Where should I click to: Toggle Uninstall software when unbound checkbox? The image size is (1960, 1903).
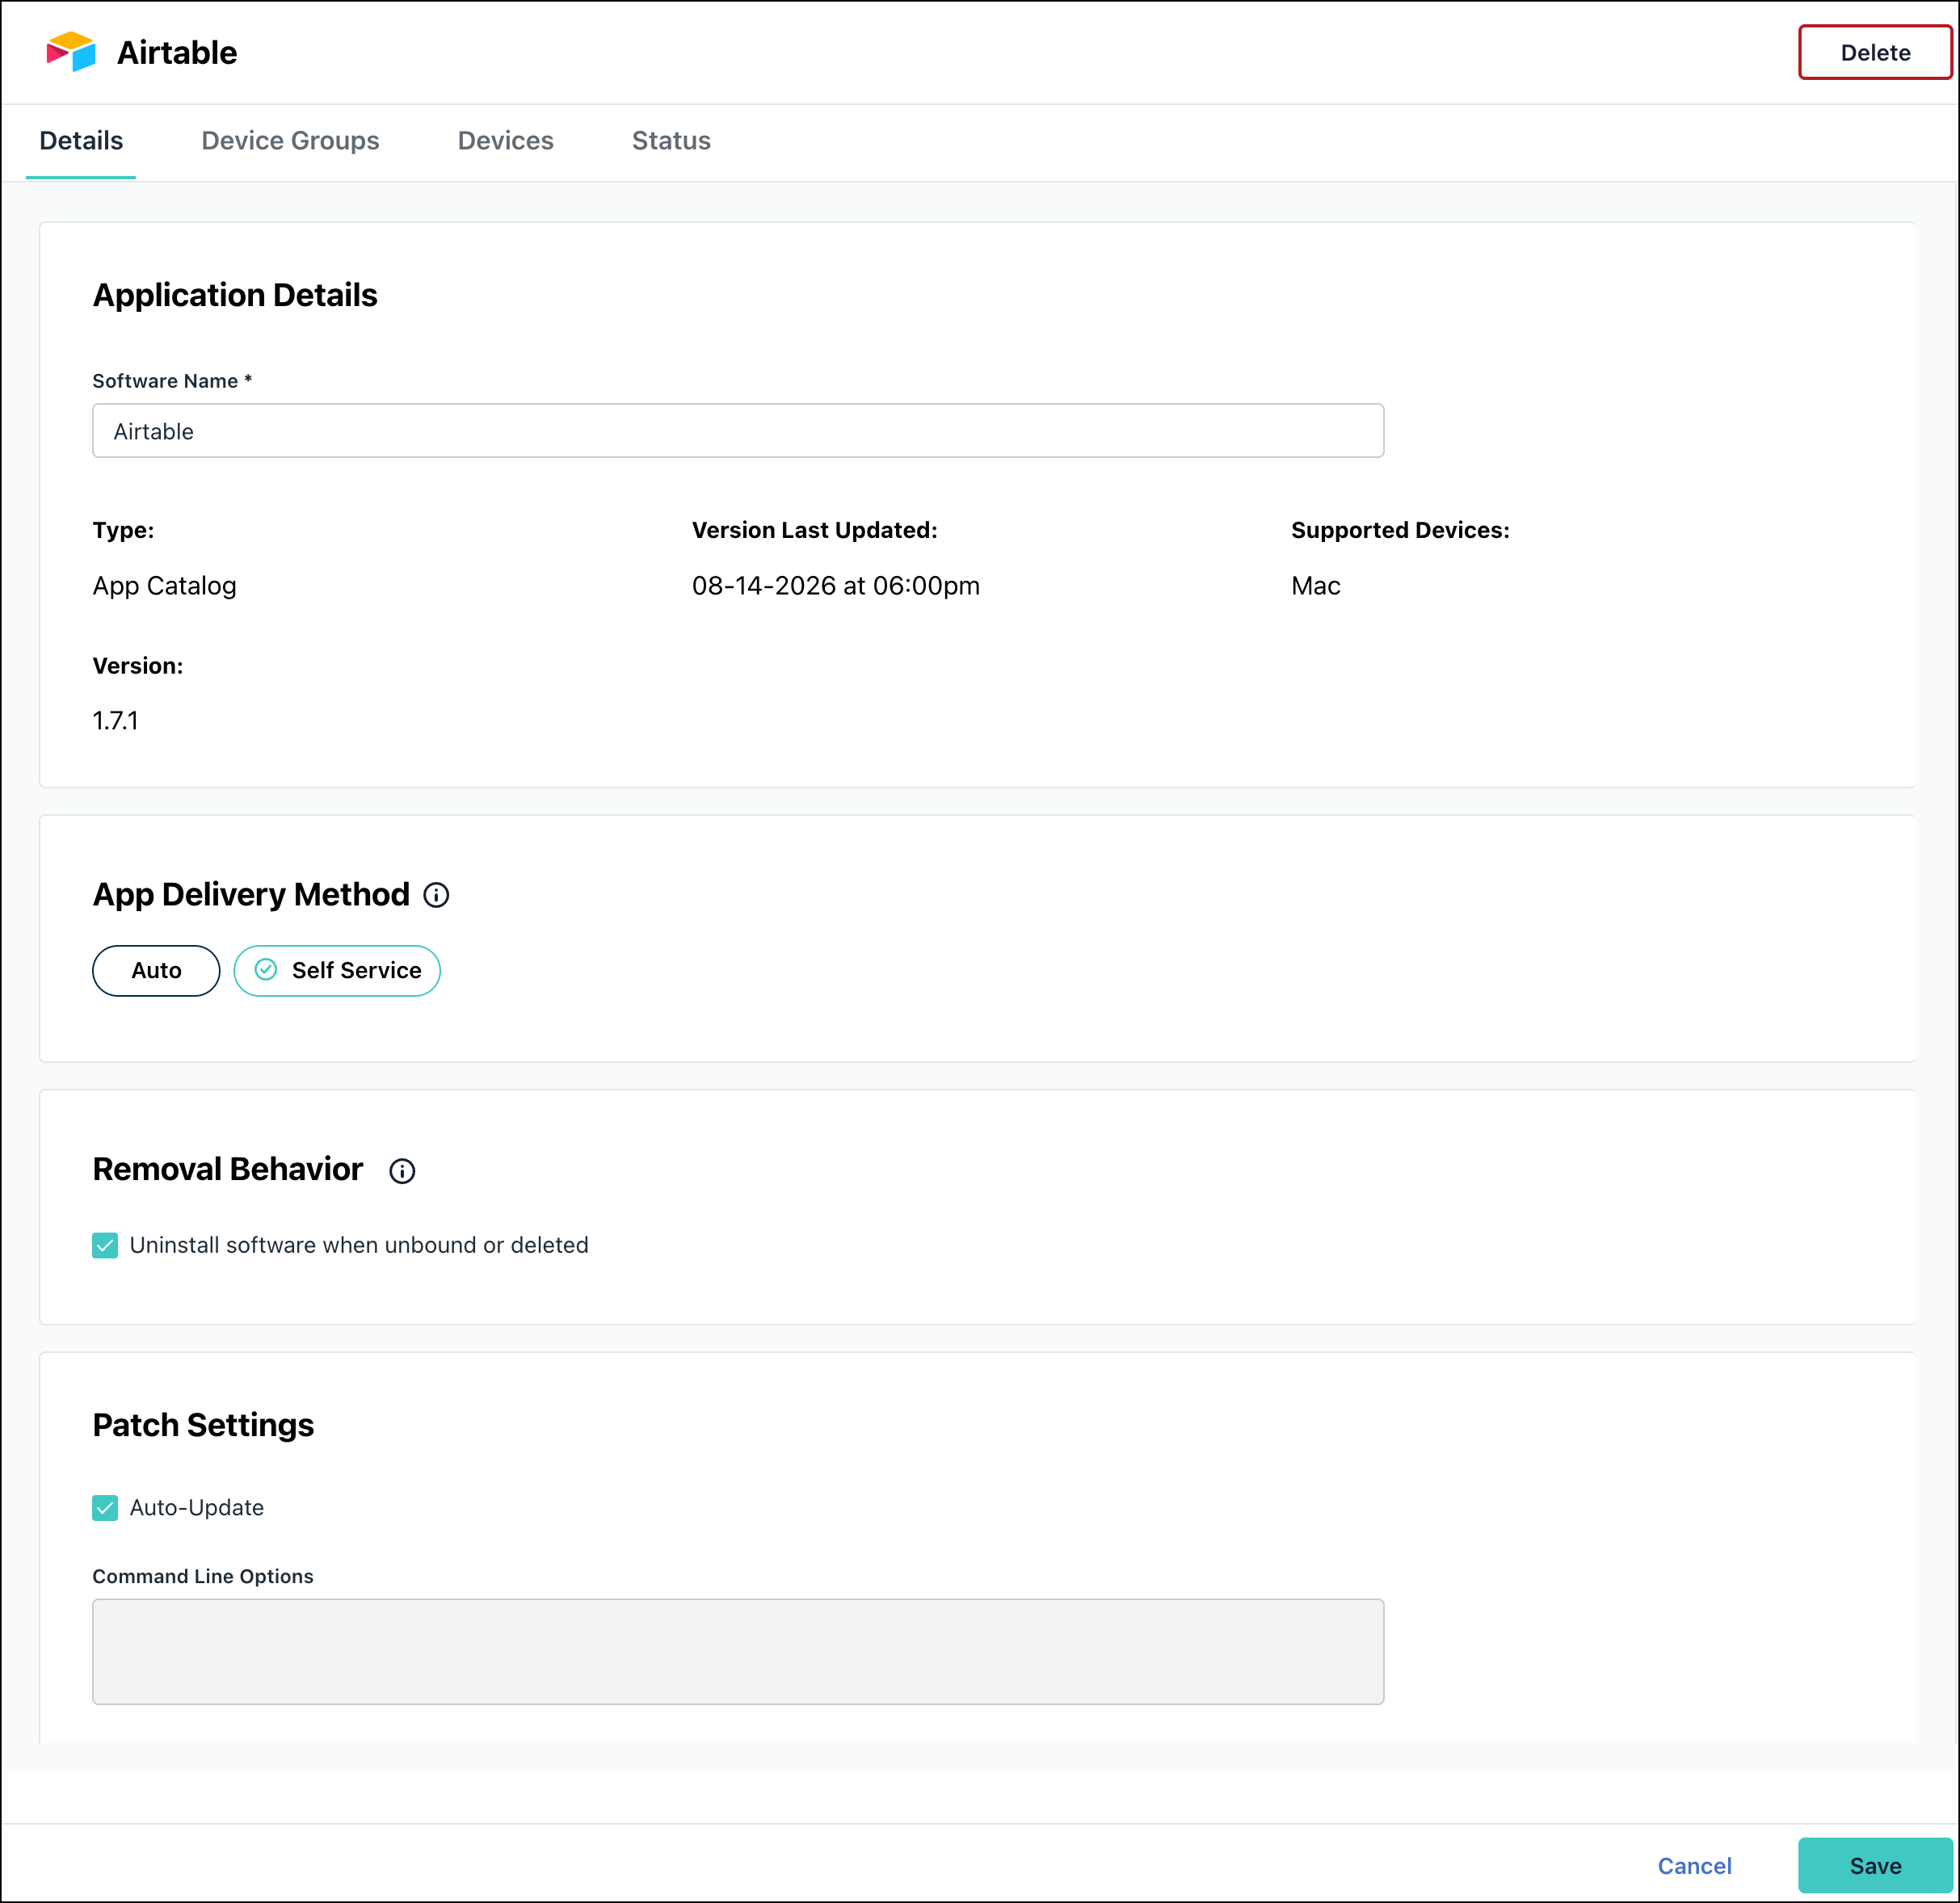(105, 1245)
